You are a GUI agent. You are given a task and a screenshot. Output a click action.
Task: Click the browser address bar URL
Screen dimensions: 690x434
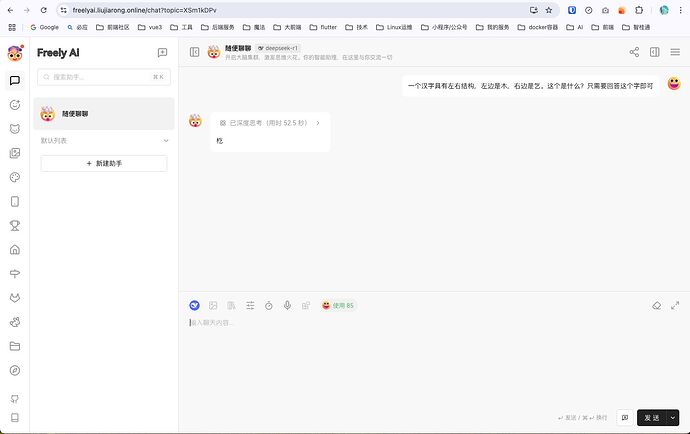coord(144,10)
